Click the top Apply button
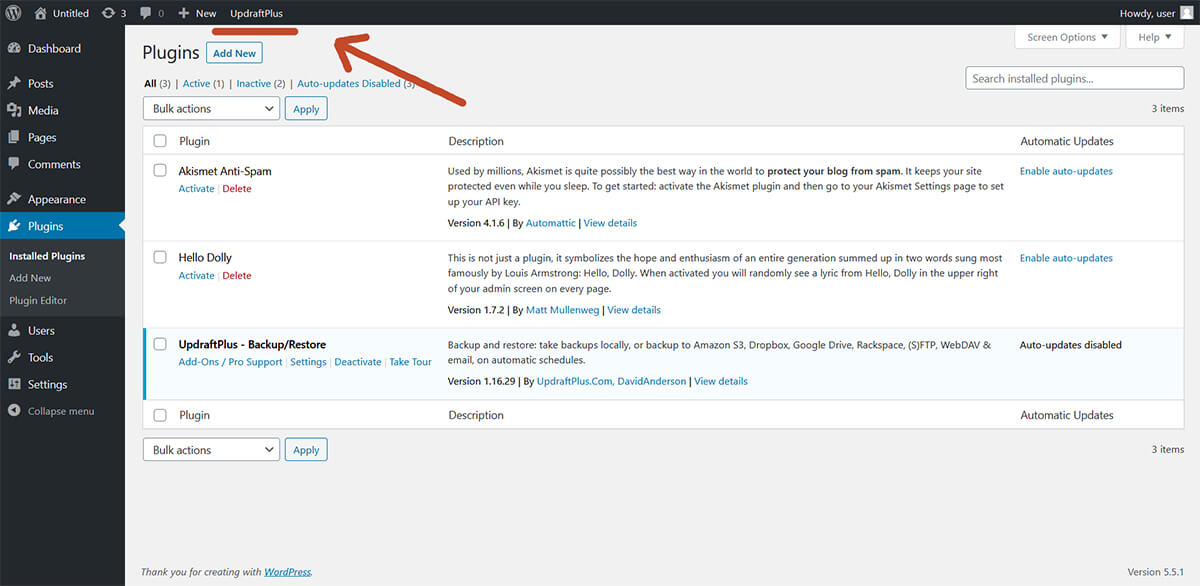This screenshot has height=586, width=1200. (306, 109)
